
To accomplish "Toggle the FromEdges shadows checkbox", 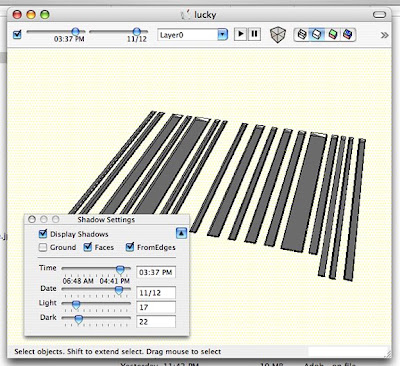I will (130, 247).
